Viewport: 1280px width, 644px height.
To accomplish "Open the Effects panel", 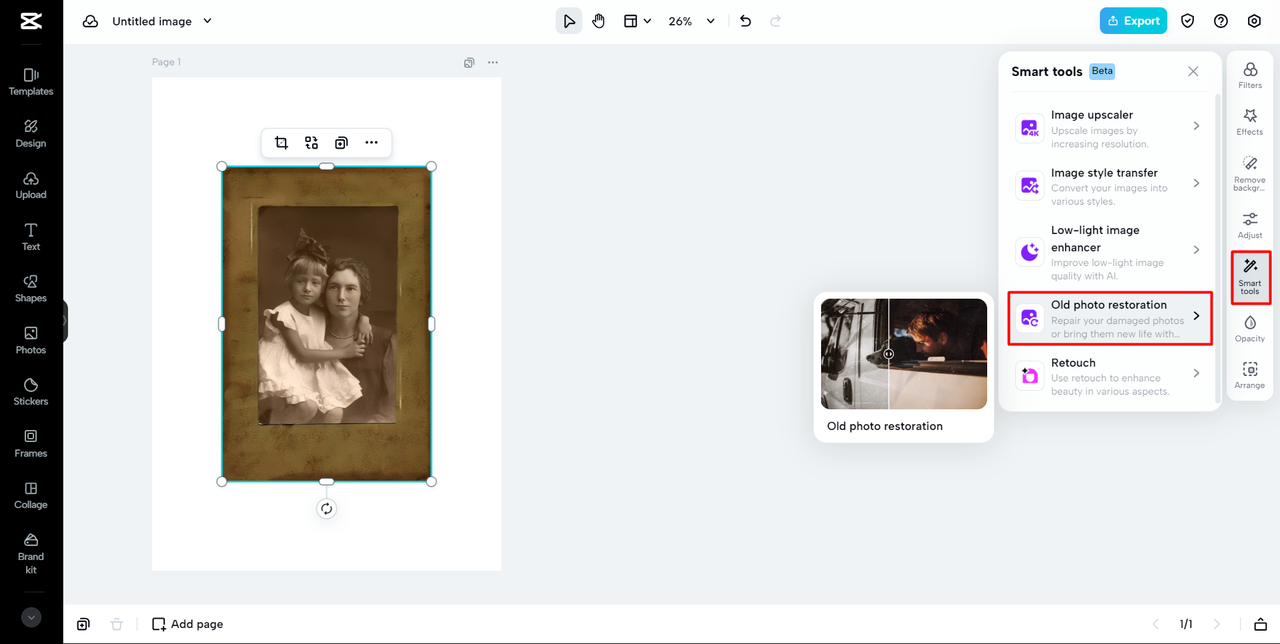I will tap(1250, 122).
